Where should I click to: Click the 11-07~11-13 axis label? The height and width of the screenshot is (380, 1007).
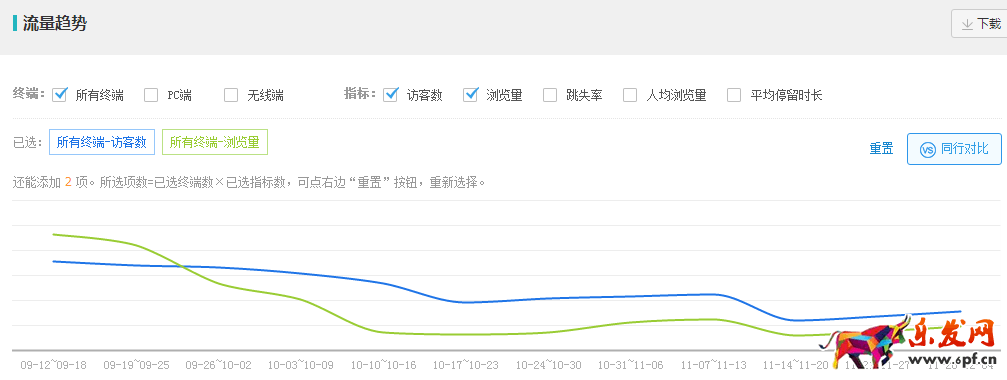[714, 365]
